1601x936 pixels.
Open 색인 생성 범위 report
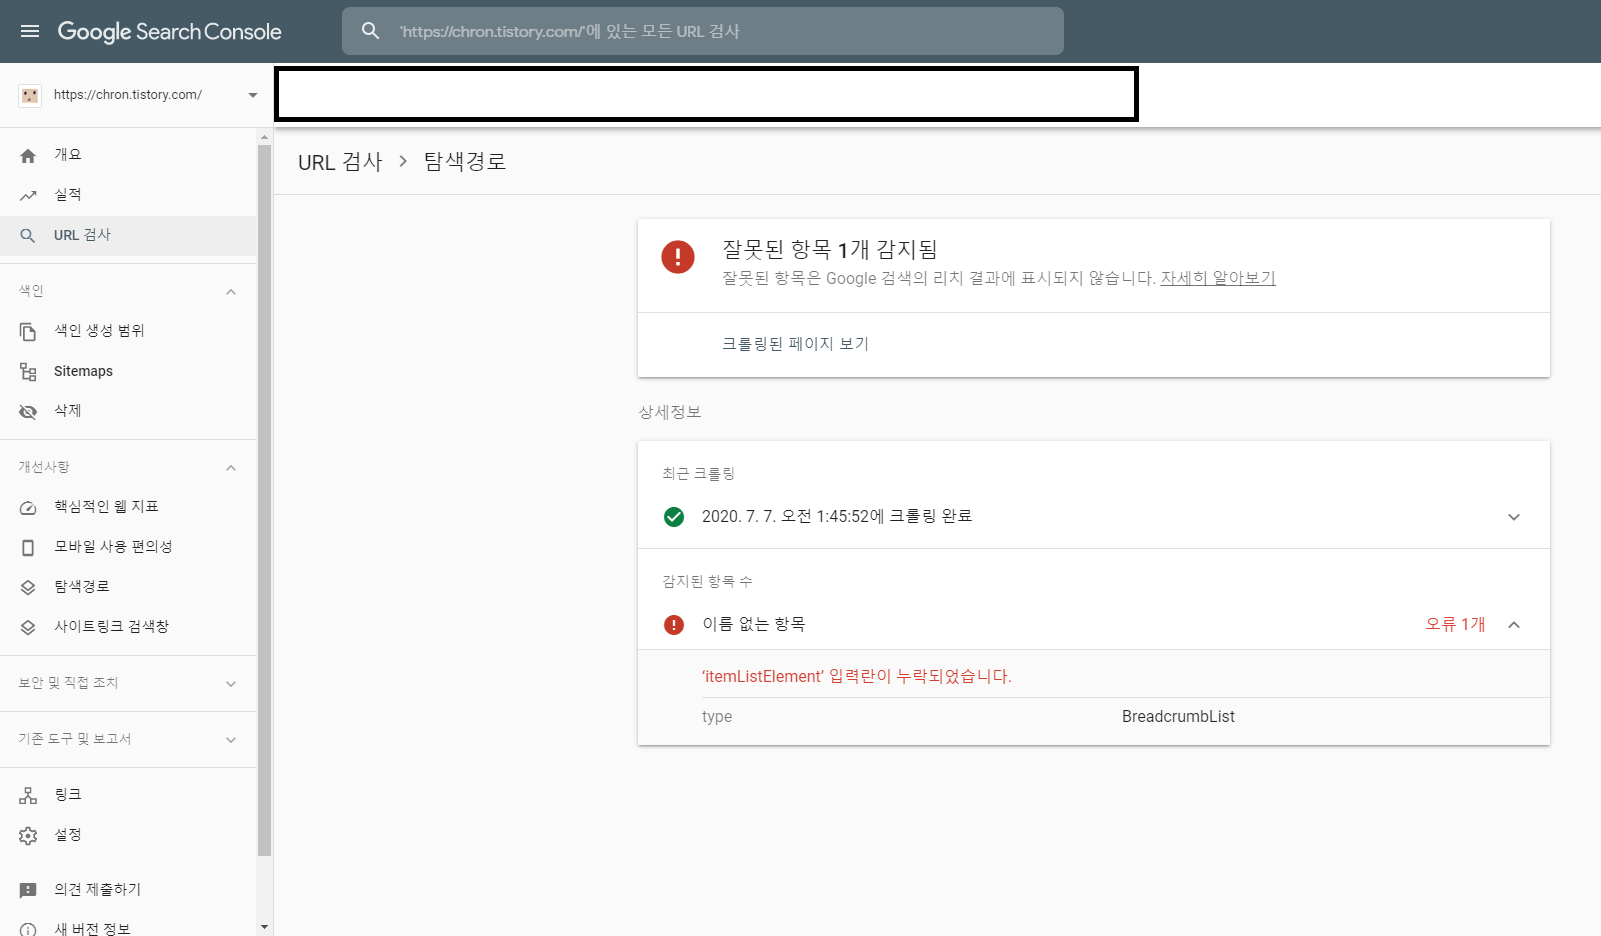[128, 331]
